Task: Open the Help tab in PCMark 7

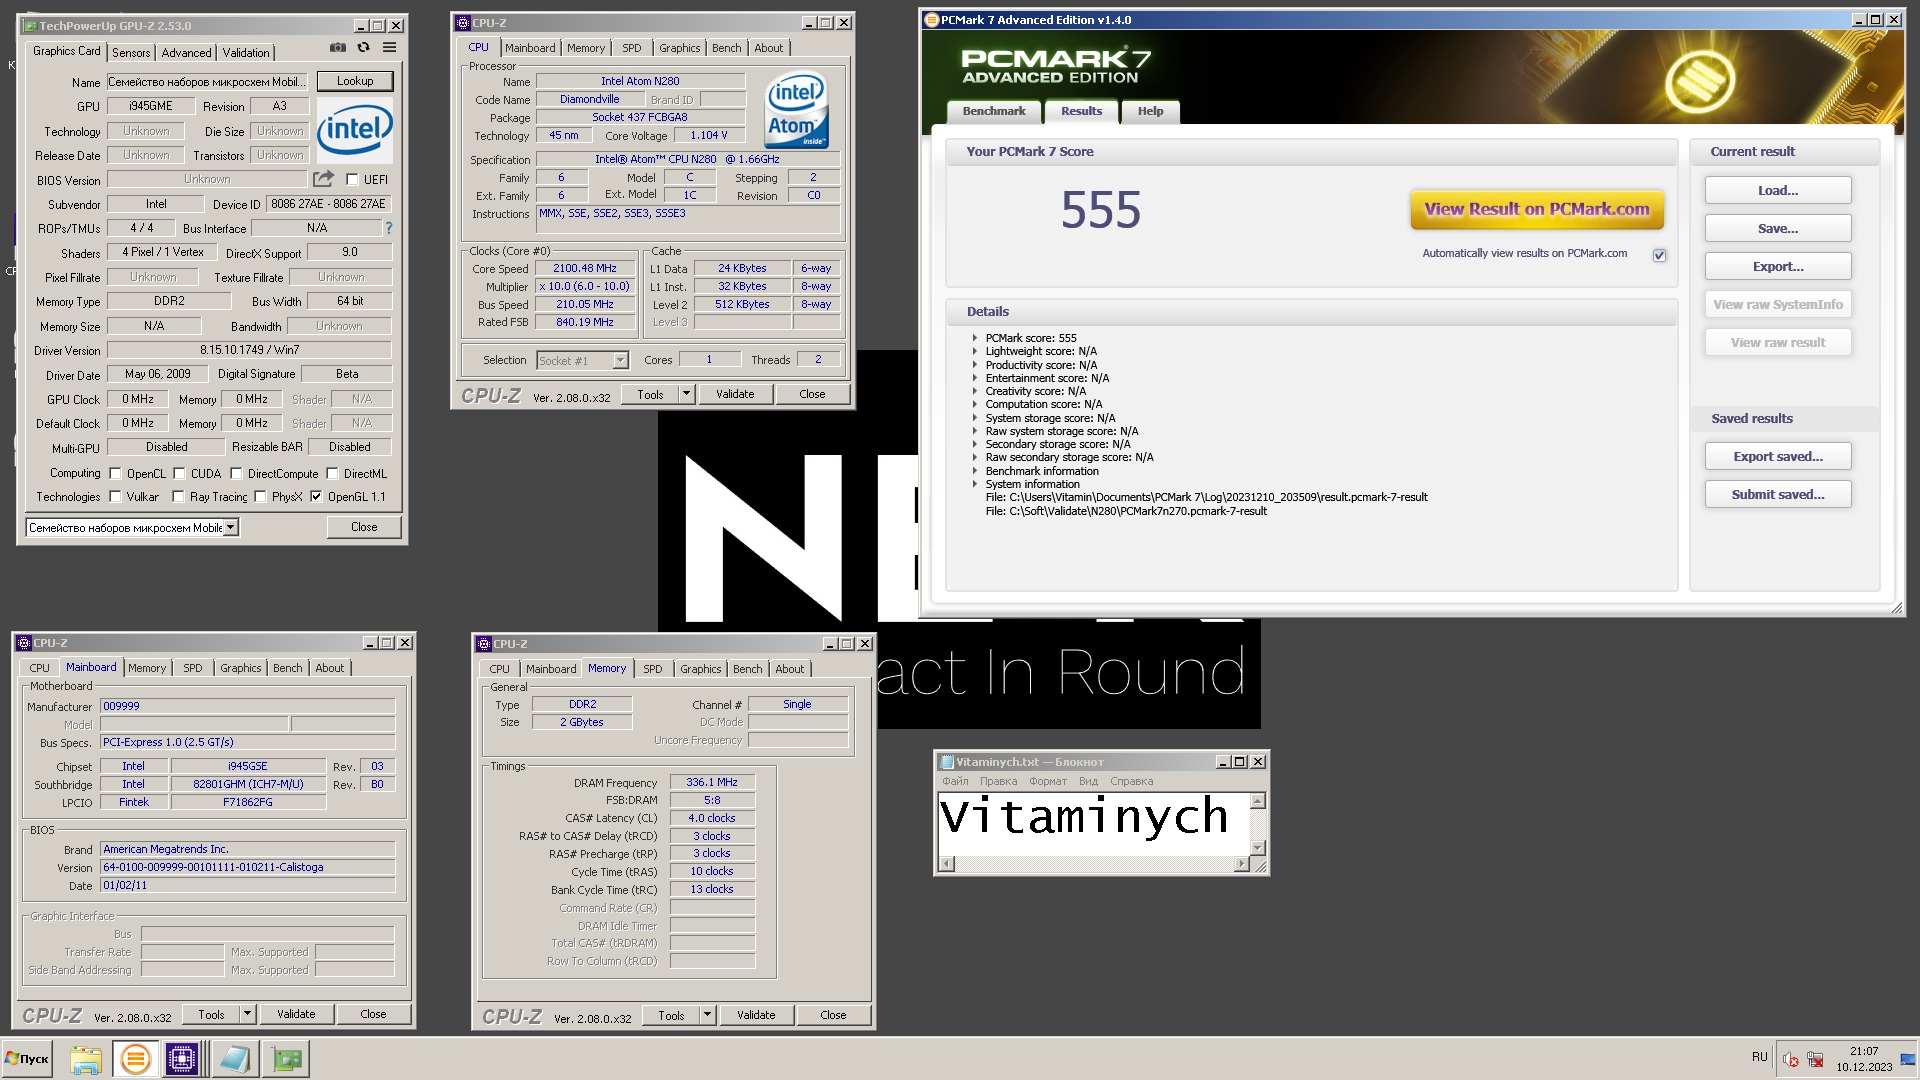Action: 1150,111
